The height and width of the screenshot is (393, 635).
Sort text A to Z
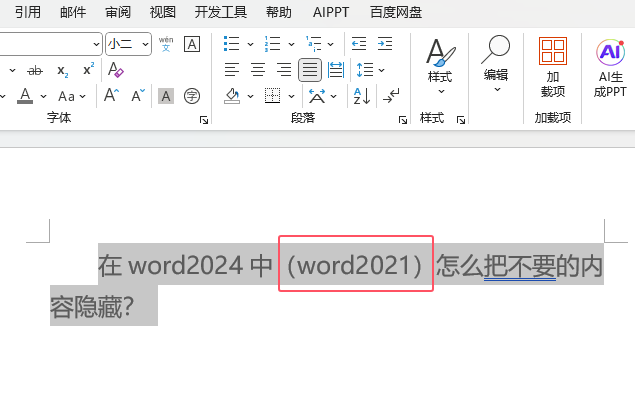pyautogui.click(x=362, y=96)
